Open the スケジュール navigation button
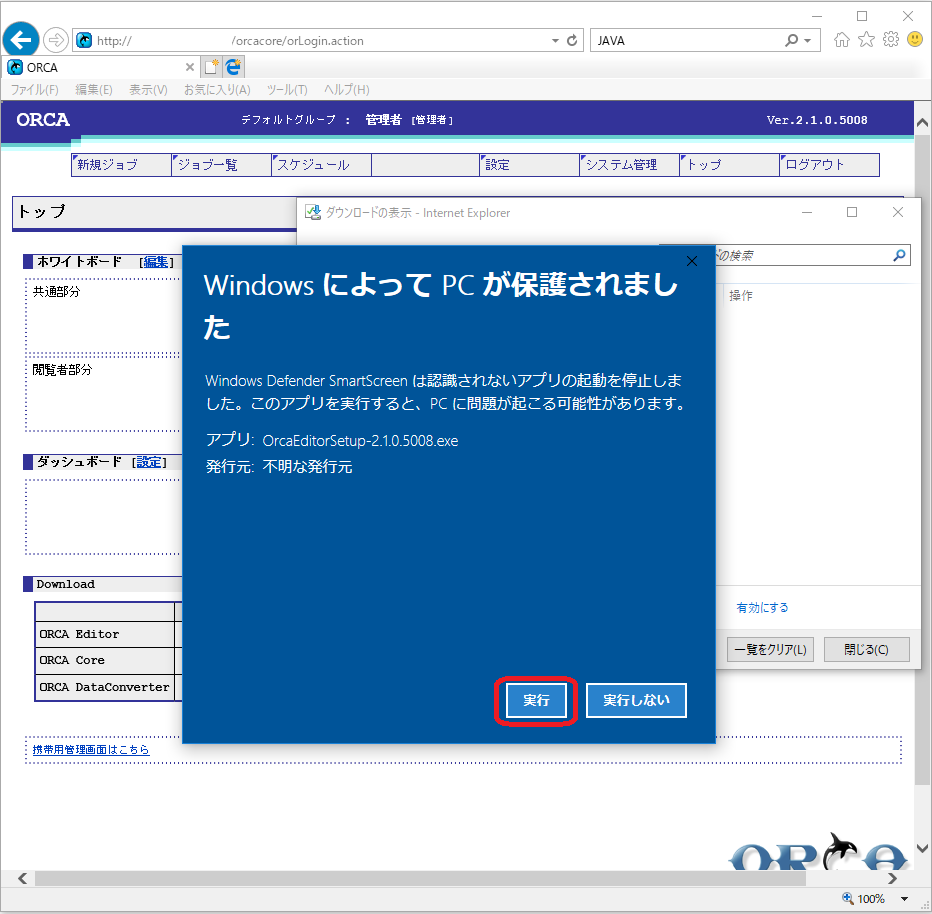The width and height of the screenshot is (932, 914). 321,165
